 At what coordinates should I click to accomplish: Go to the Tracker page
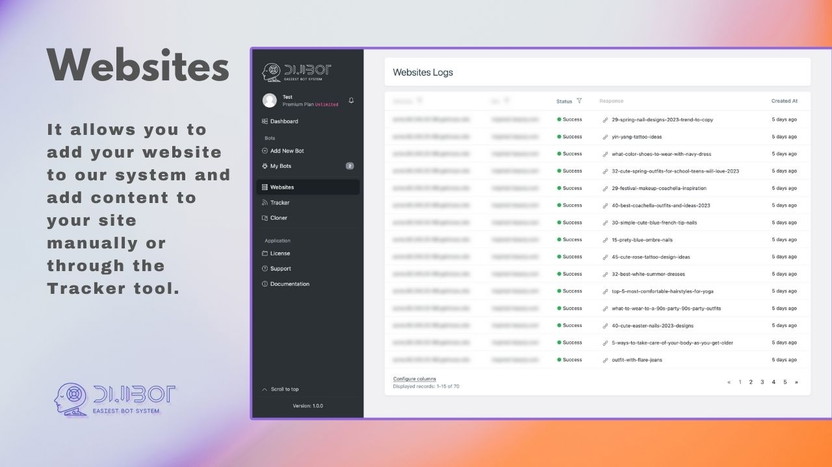pos(280,202)
